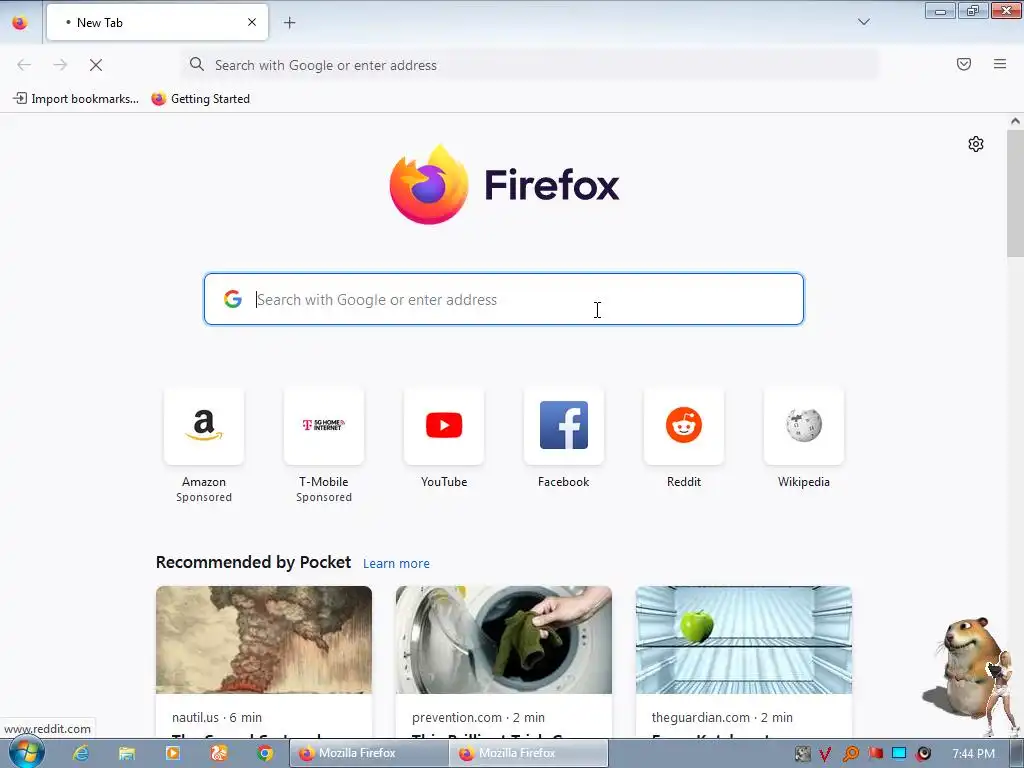1024x768 pixels.
Task: Go forward with the forward arrow
Action: tap(60, 65)
